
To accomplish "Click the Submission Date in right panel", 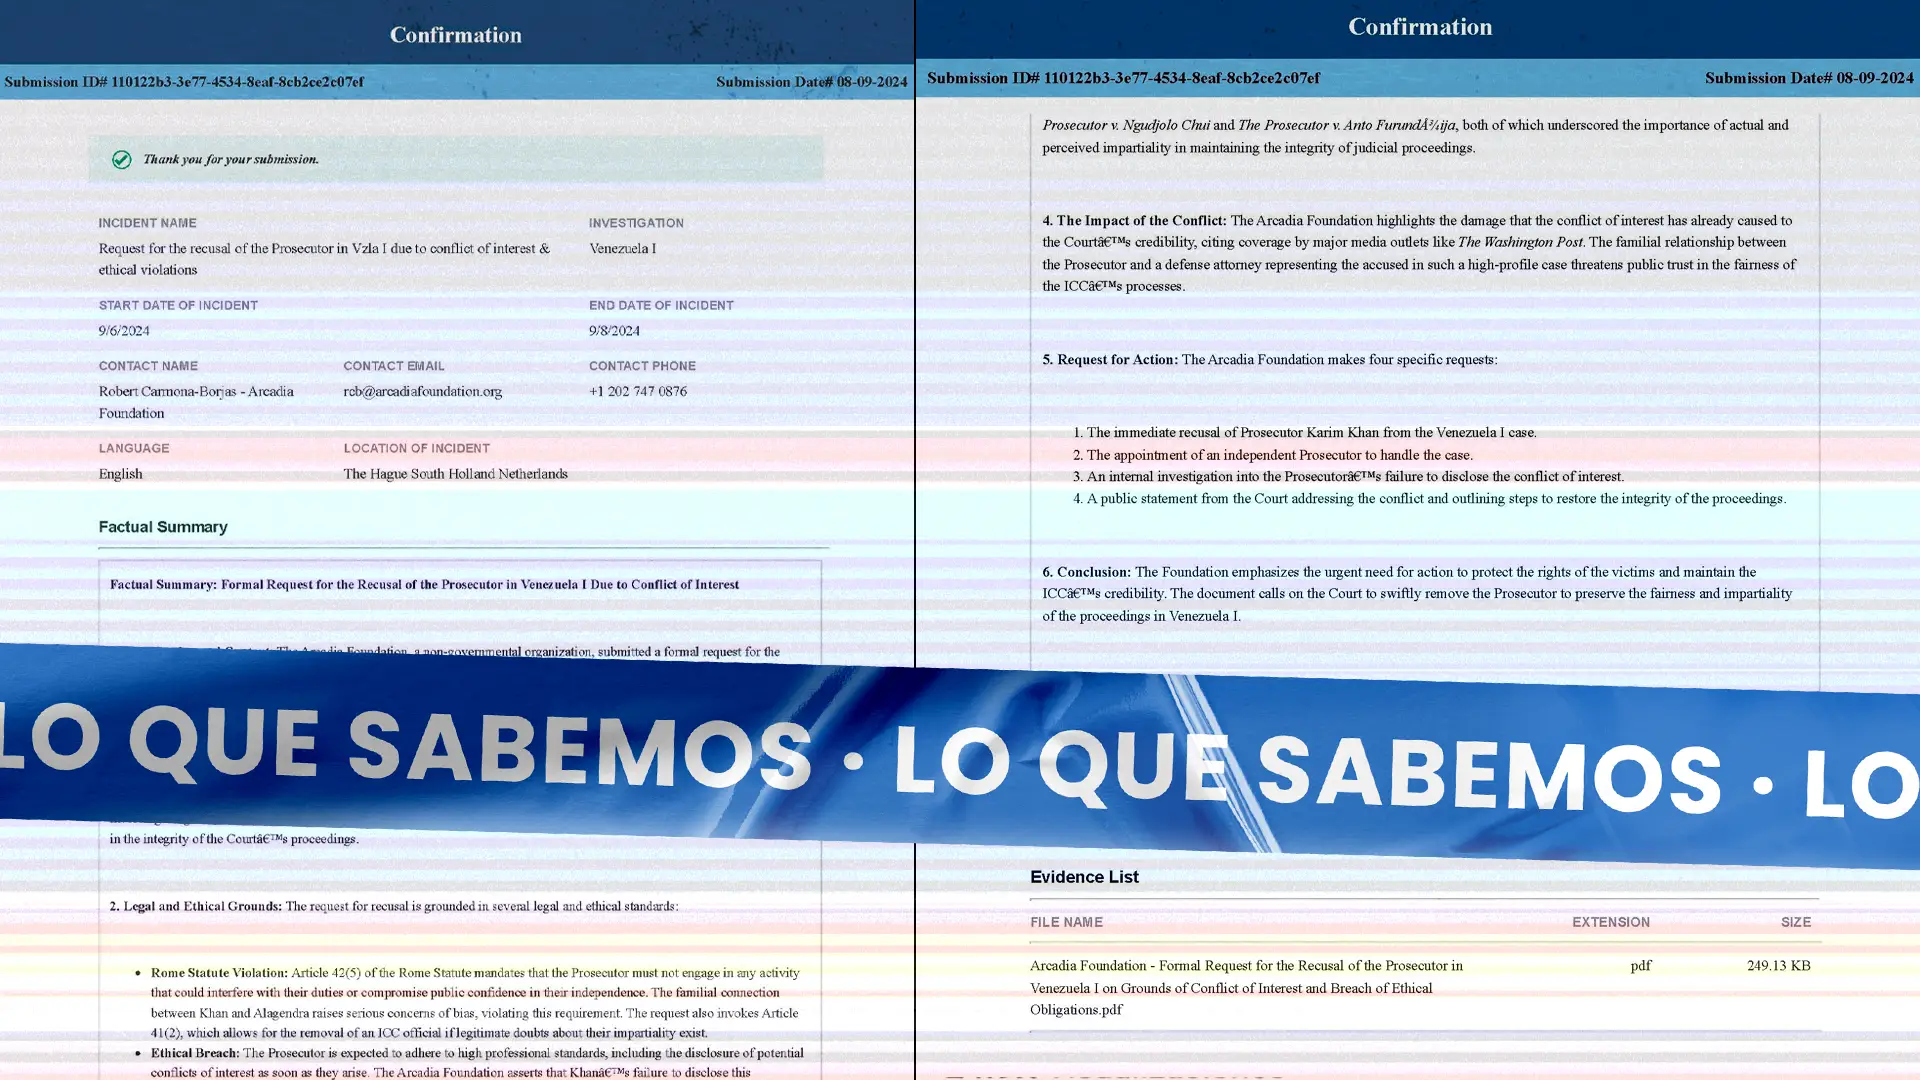I will pyautogui.click(x=1808, y=78).
